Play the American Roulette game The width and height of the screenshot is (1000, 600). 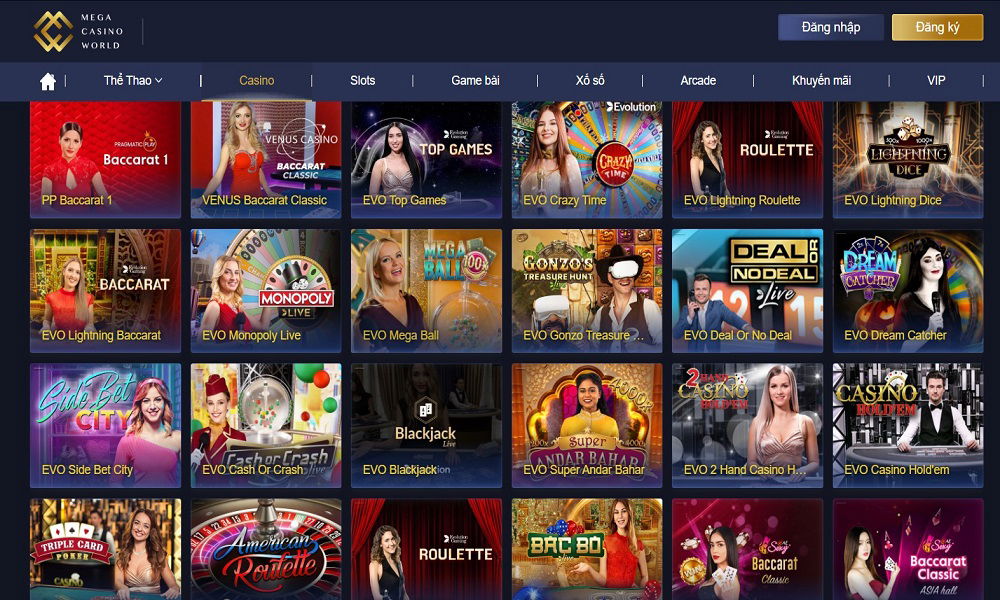point(266,549)
